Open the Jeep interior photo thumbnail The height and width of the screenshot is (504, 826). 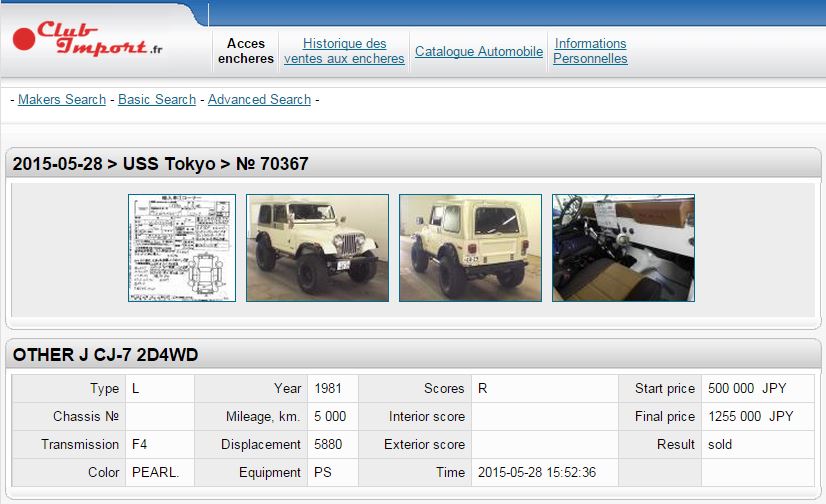click(x=623, y=248)
